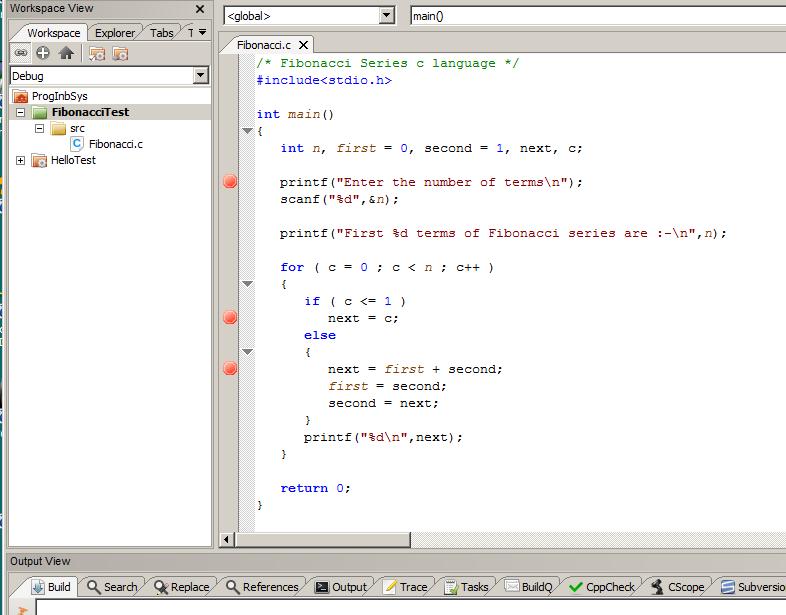Click the editor horizontal scrollbar thumb
The image size is (786, 615).
coord(322,539)
